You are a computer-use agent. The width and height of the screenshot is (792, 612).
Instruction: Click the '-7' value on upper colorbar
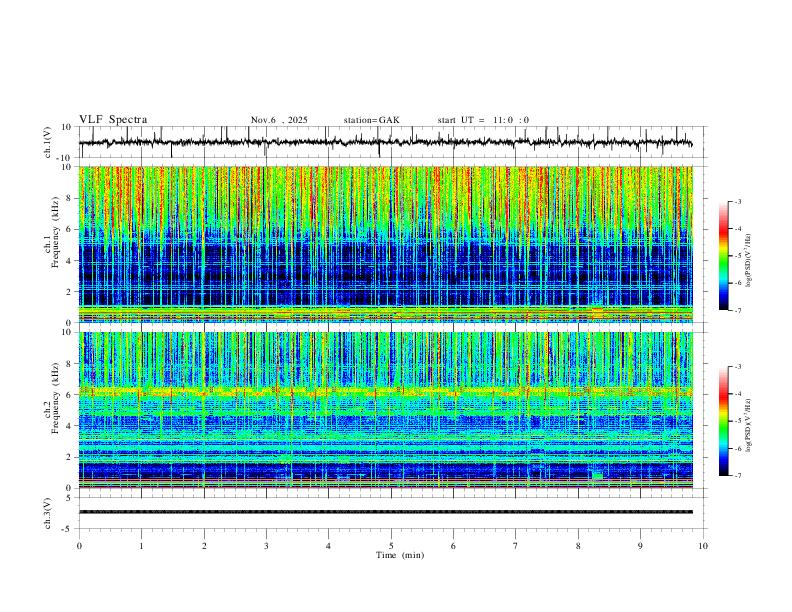[738, 310]
